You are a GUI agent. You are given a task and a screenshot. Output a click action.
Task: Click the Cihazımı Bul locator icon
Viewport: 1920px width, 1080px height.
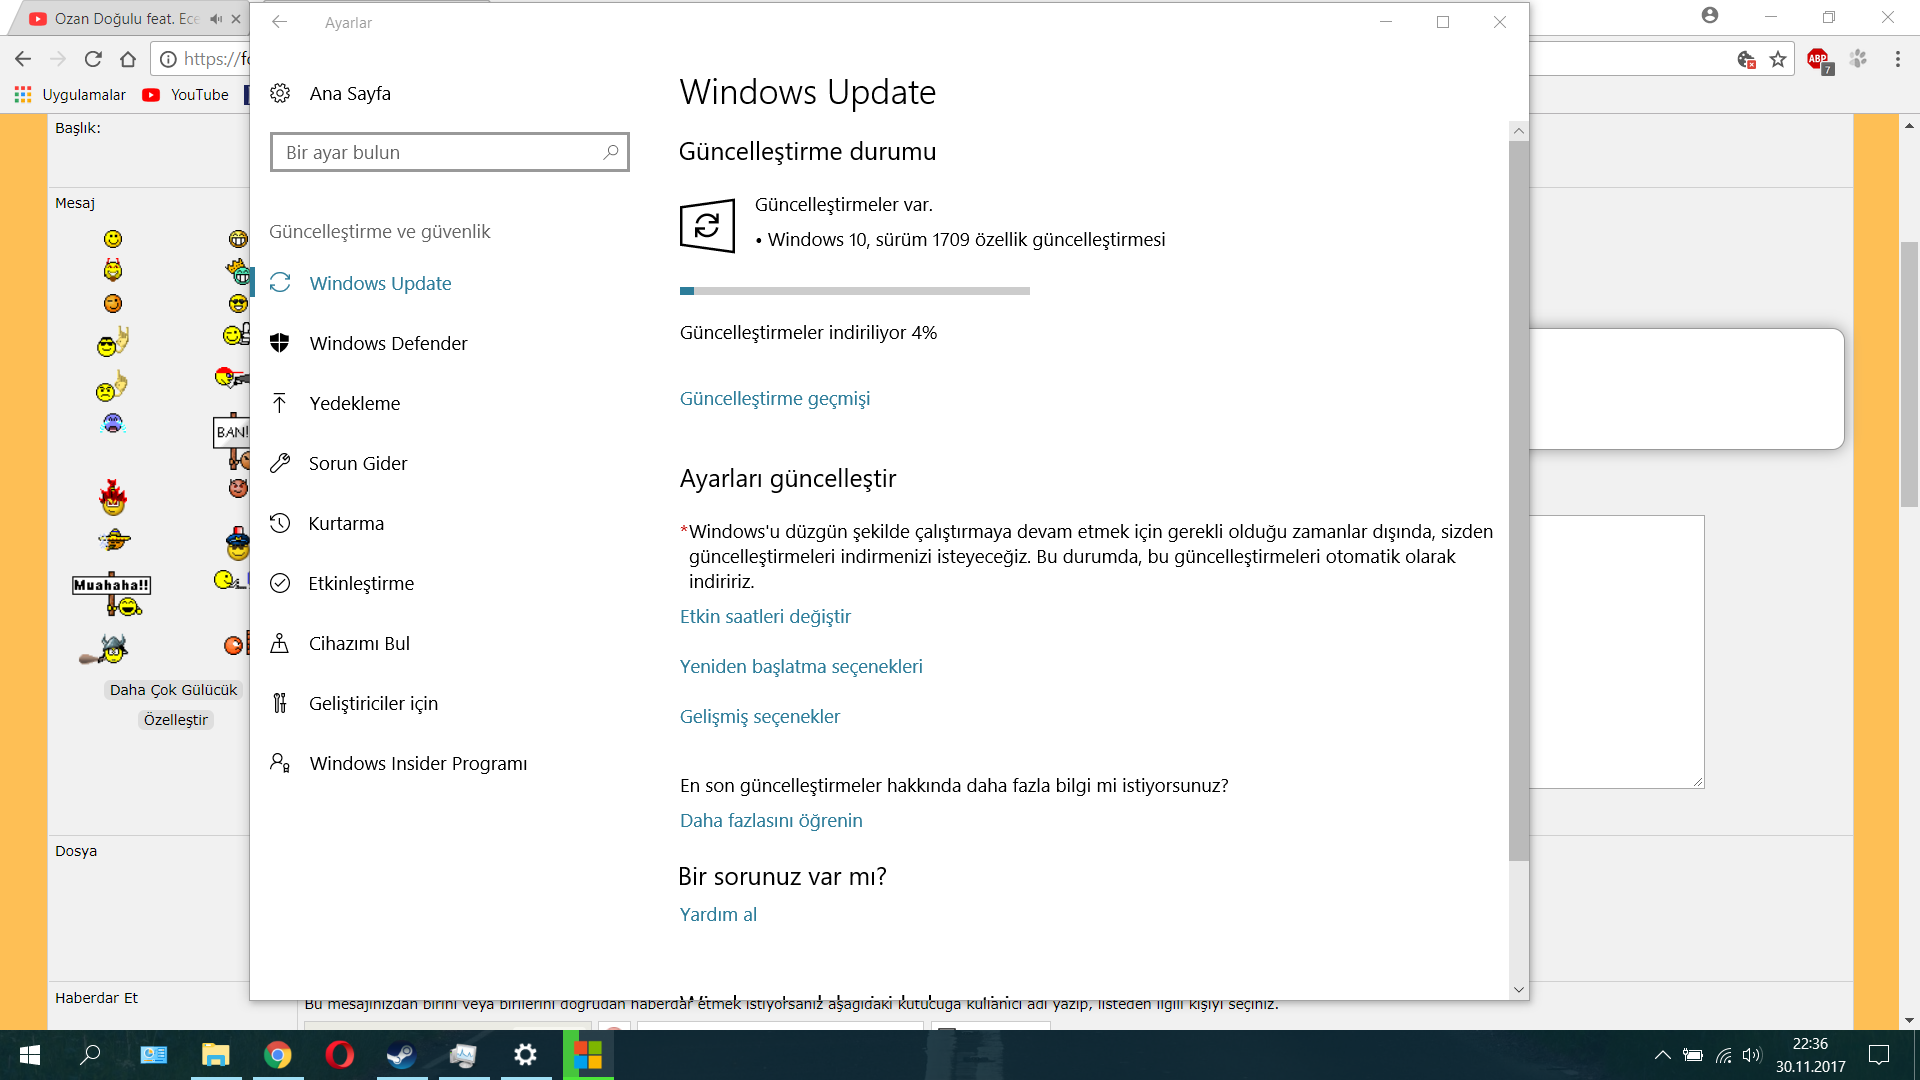coord(280,643)
